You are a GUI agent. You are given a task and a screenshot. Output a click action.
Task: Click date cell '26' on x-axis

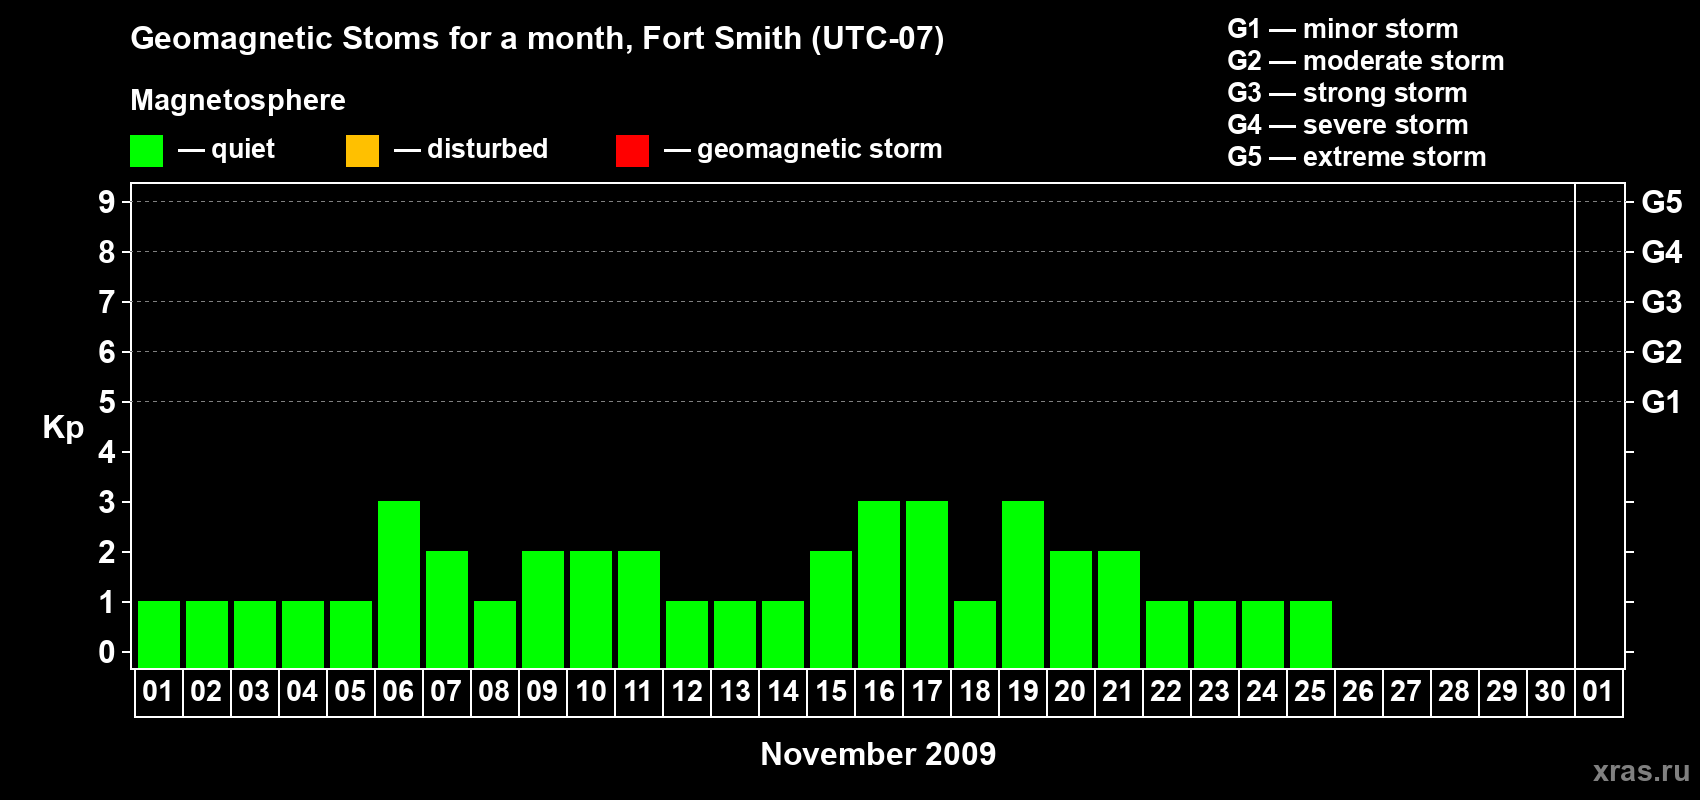tap(1358, 692)
